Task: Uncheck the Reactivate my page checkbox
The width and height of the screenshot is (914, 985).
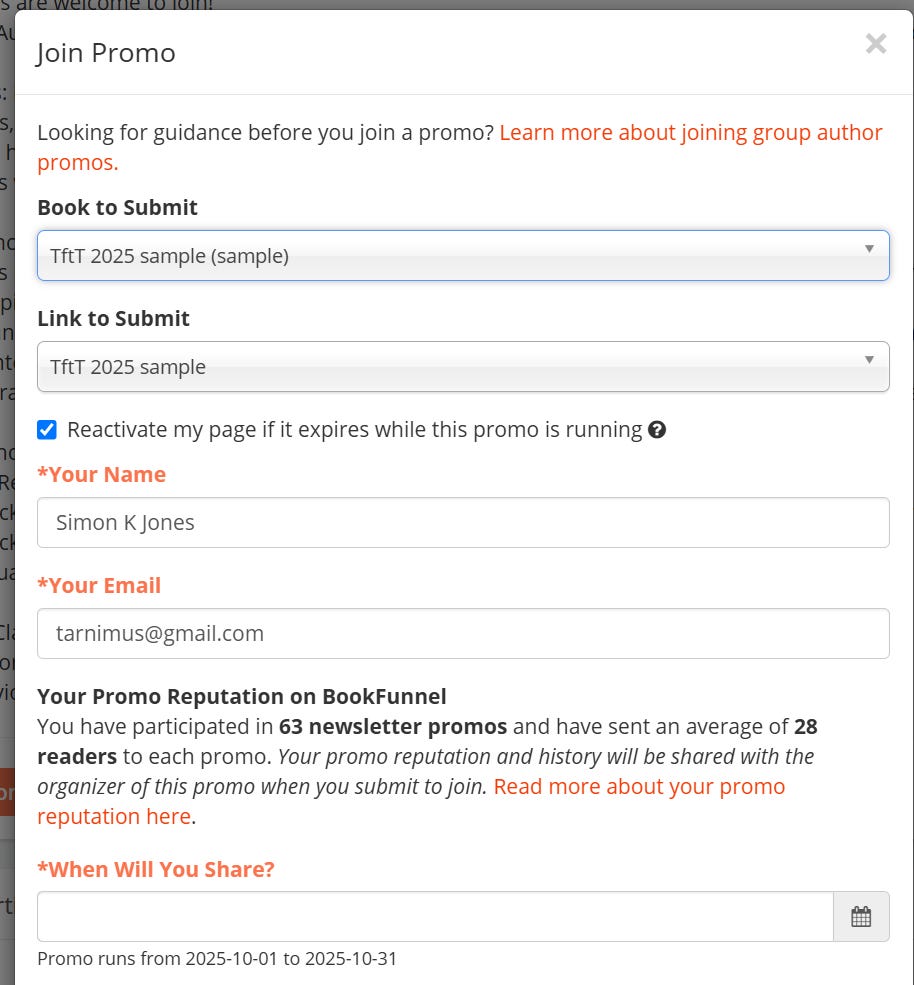Action: pos(47,430)
